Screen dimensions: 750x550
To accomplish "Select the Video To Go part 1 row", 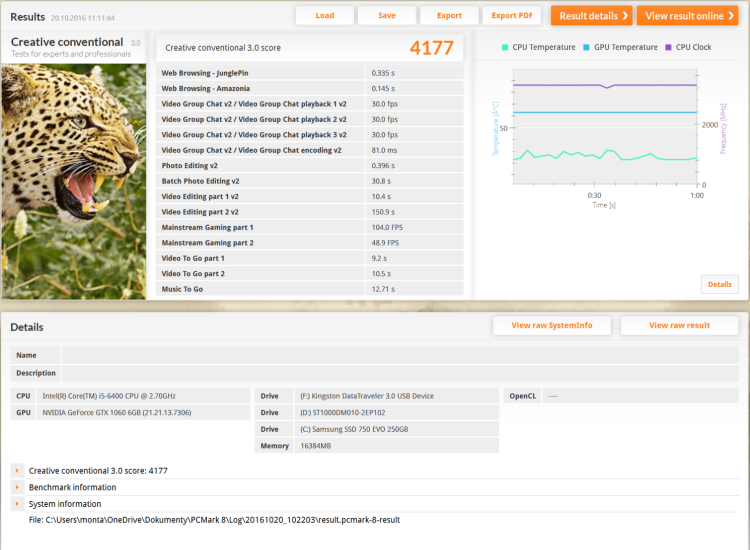I will [309, 258].
